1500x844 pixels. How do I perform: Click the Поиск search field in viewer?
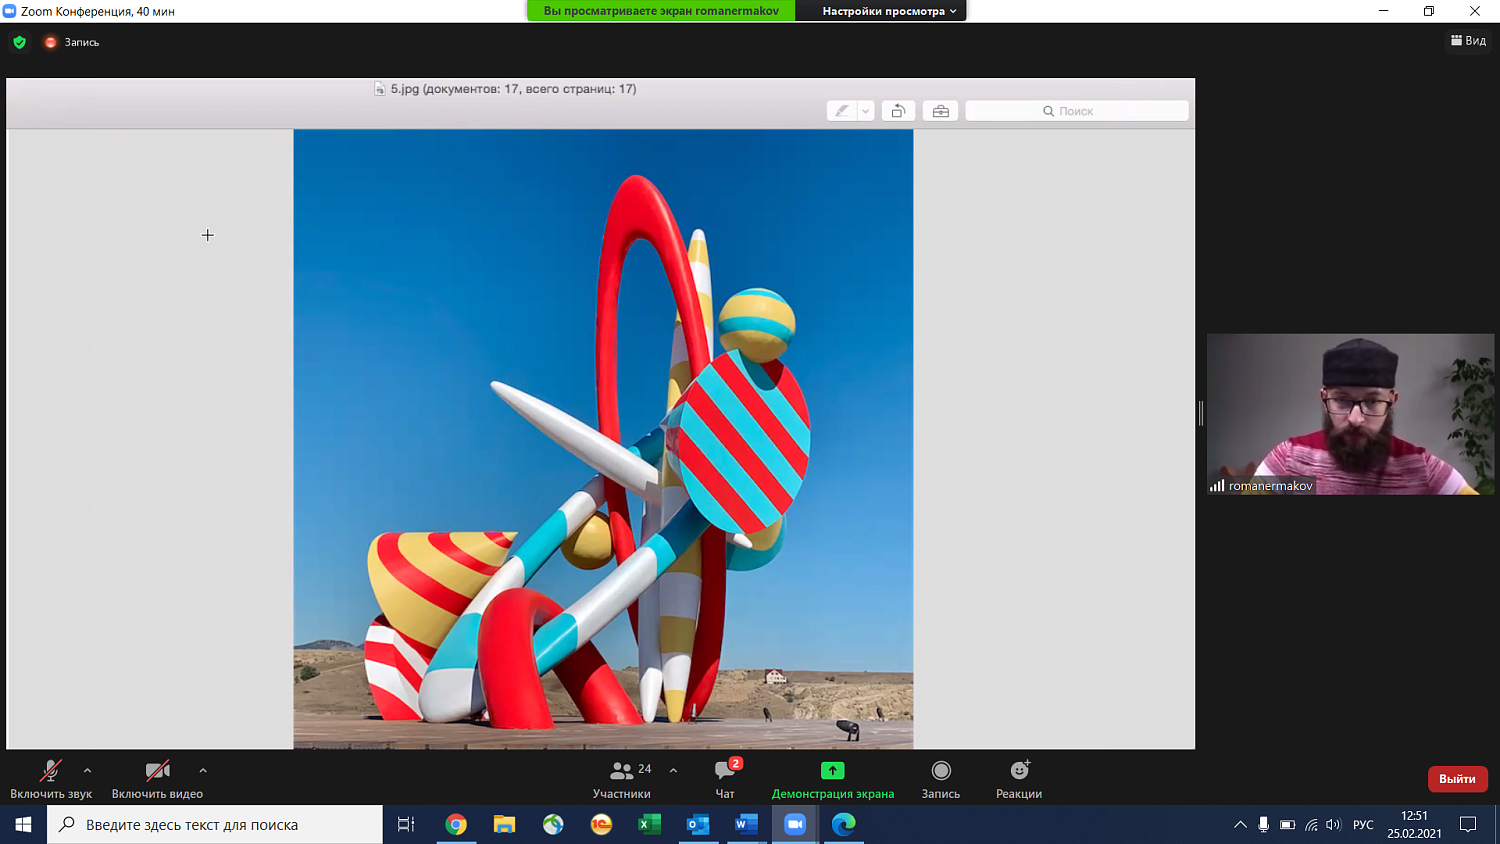(x=1077, y=111)
